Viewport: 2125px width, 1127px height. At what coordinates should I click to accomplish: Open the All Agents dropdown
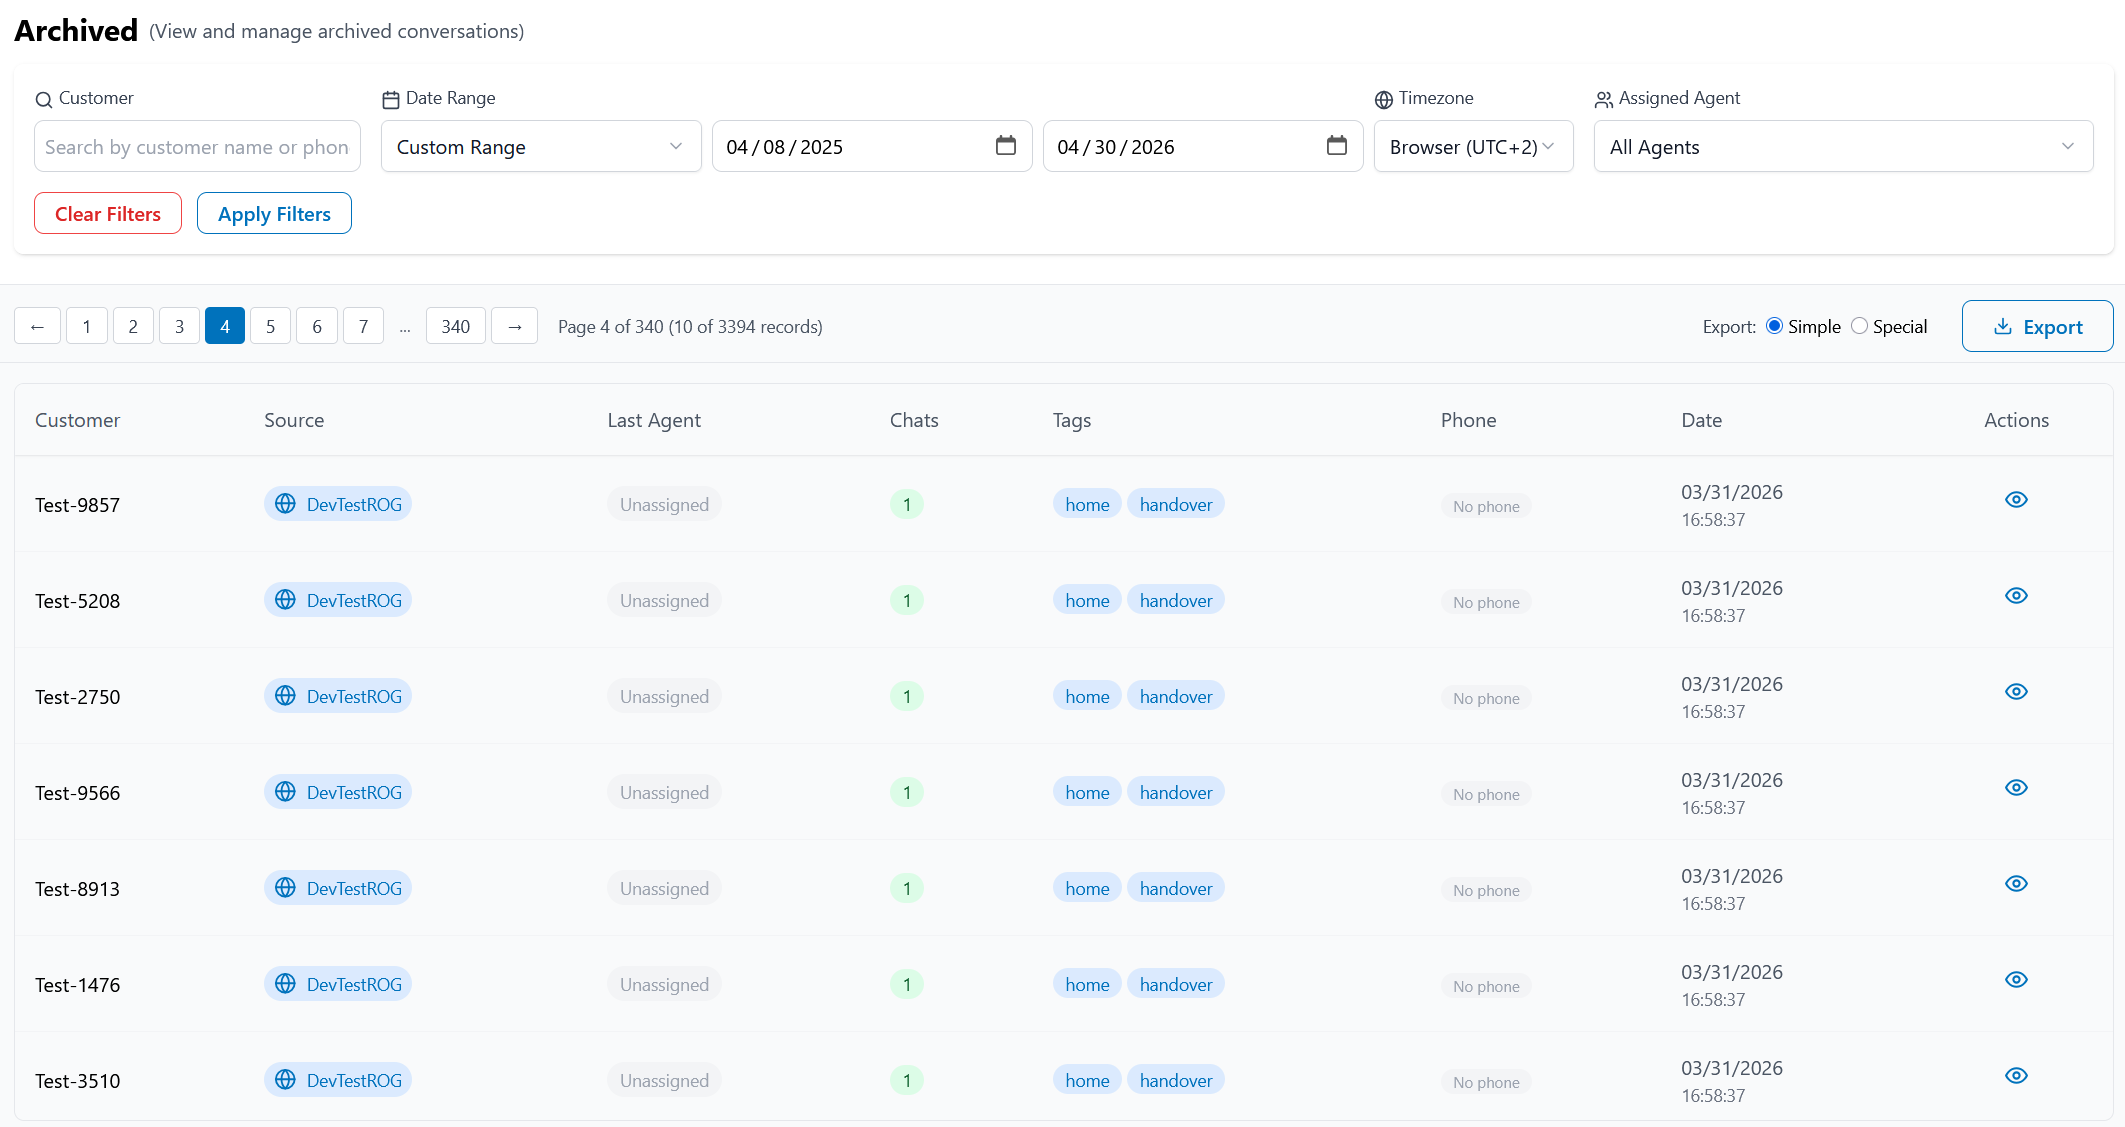coord(1843,146)
